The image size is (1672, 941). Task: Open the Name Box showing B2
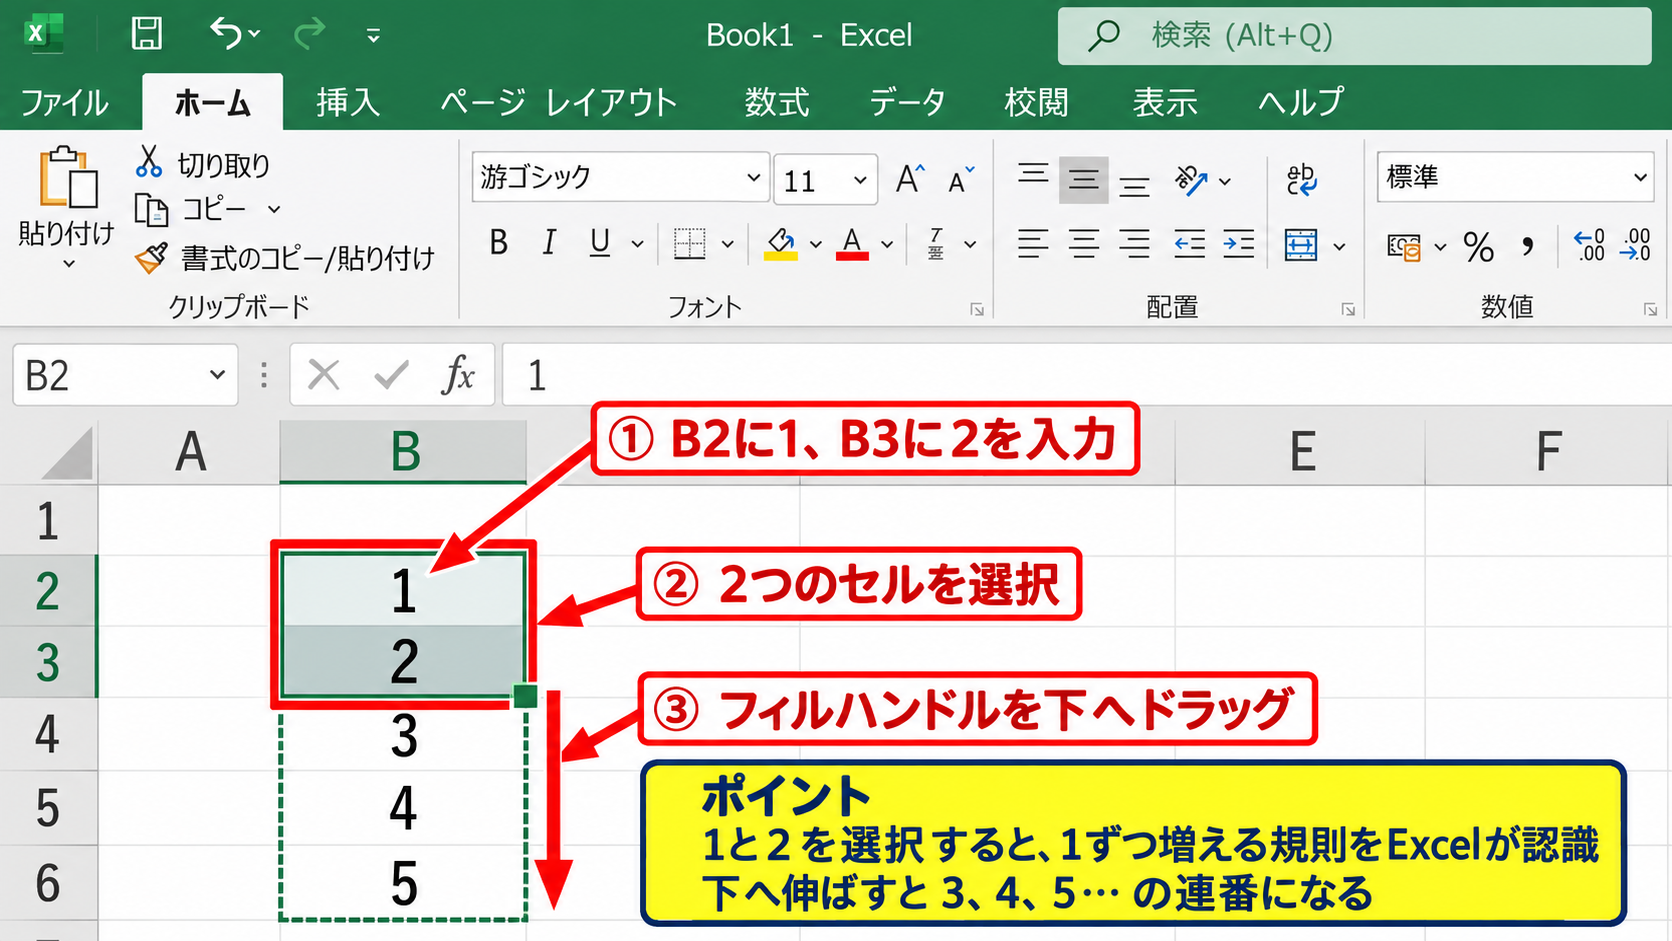[125, 375]
